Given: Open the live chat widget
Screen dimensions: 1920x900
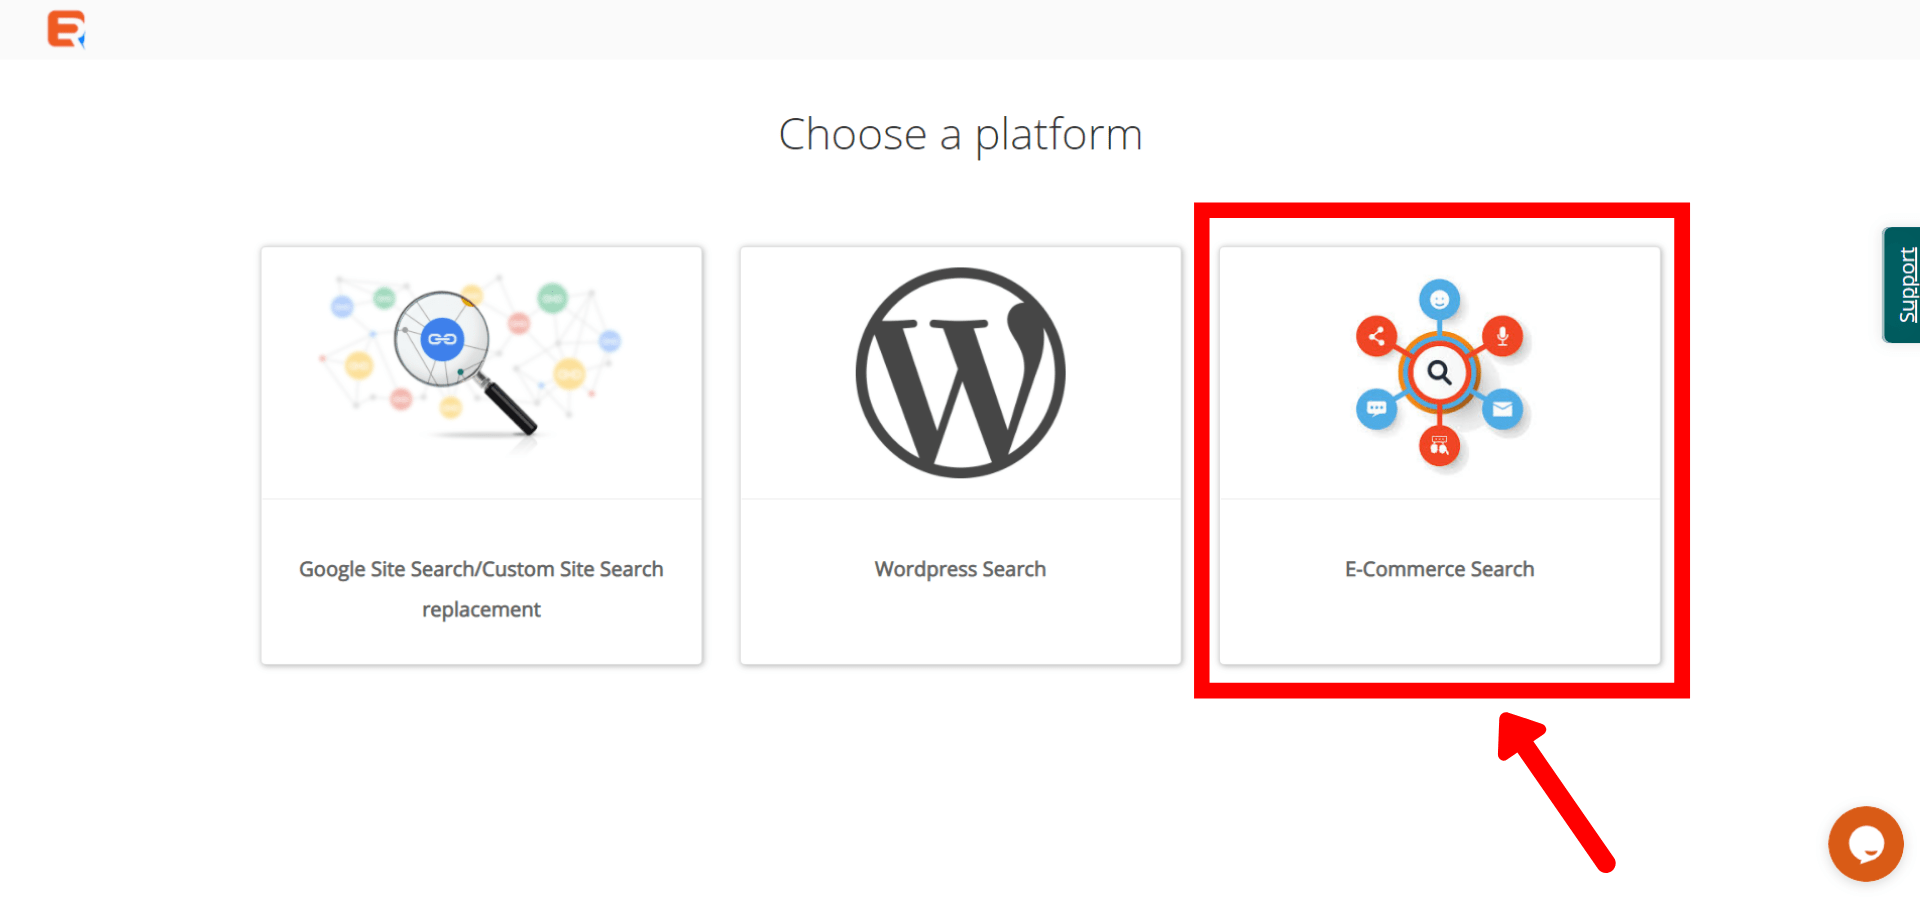Looking at the screenshot, I should pyautogui.click(x=1865, y=844).
